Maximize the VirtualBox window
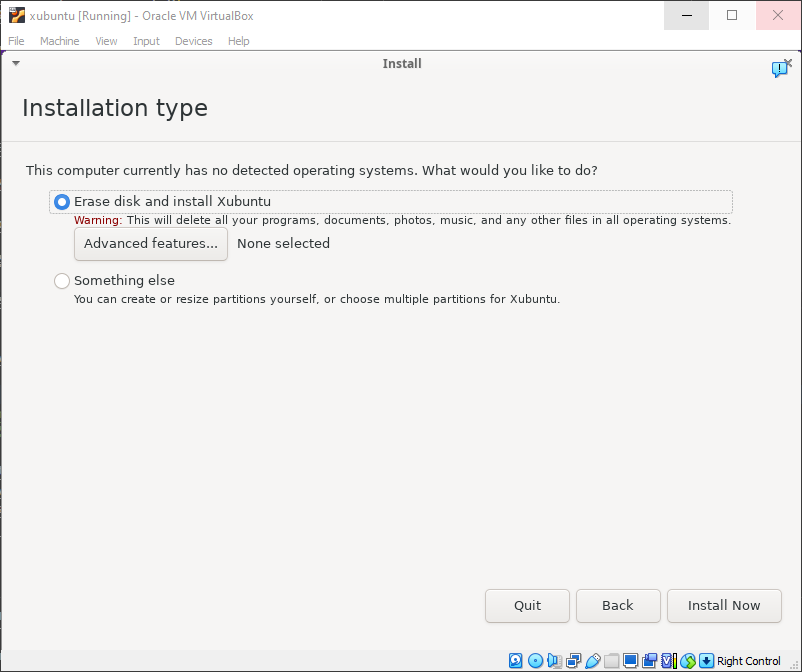The height and width of the screenshot is (672, 802). point(732,15)
